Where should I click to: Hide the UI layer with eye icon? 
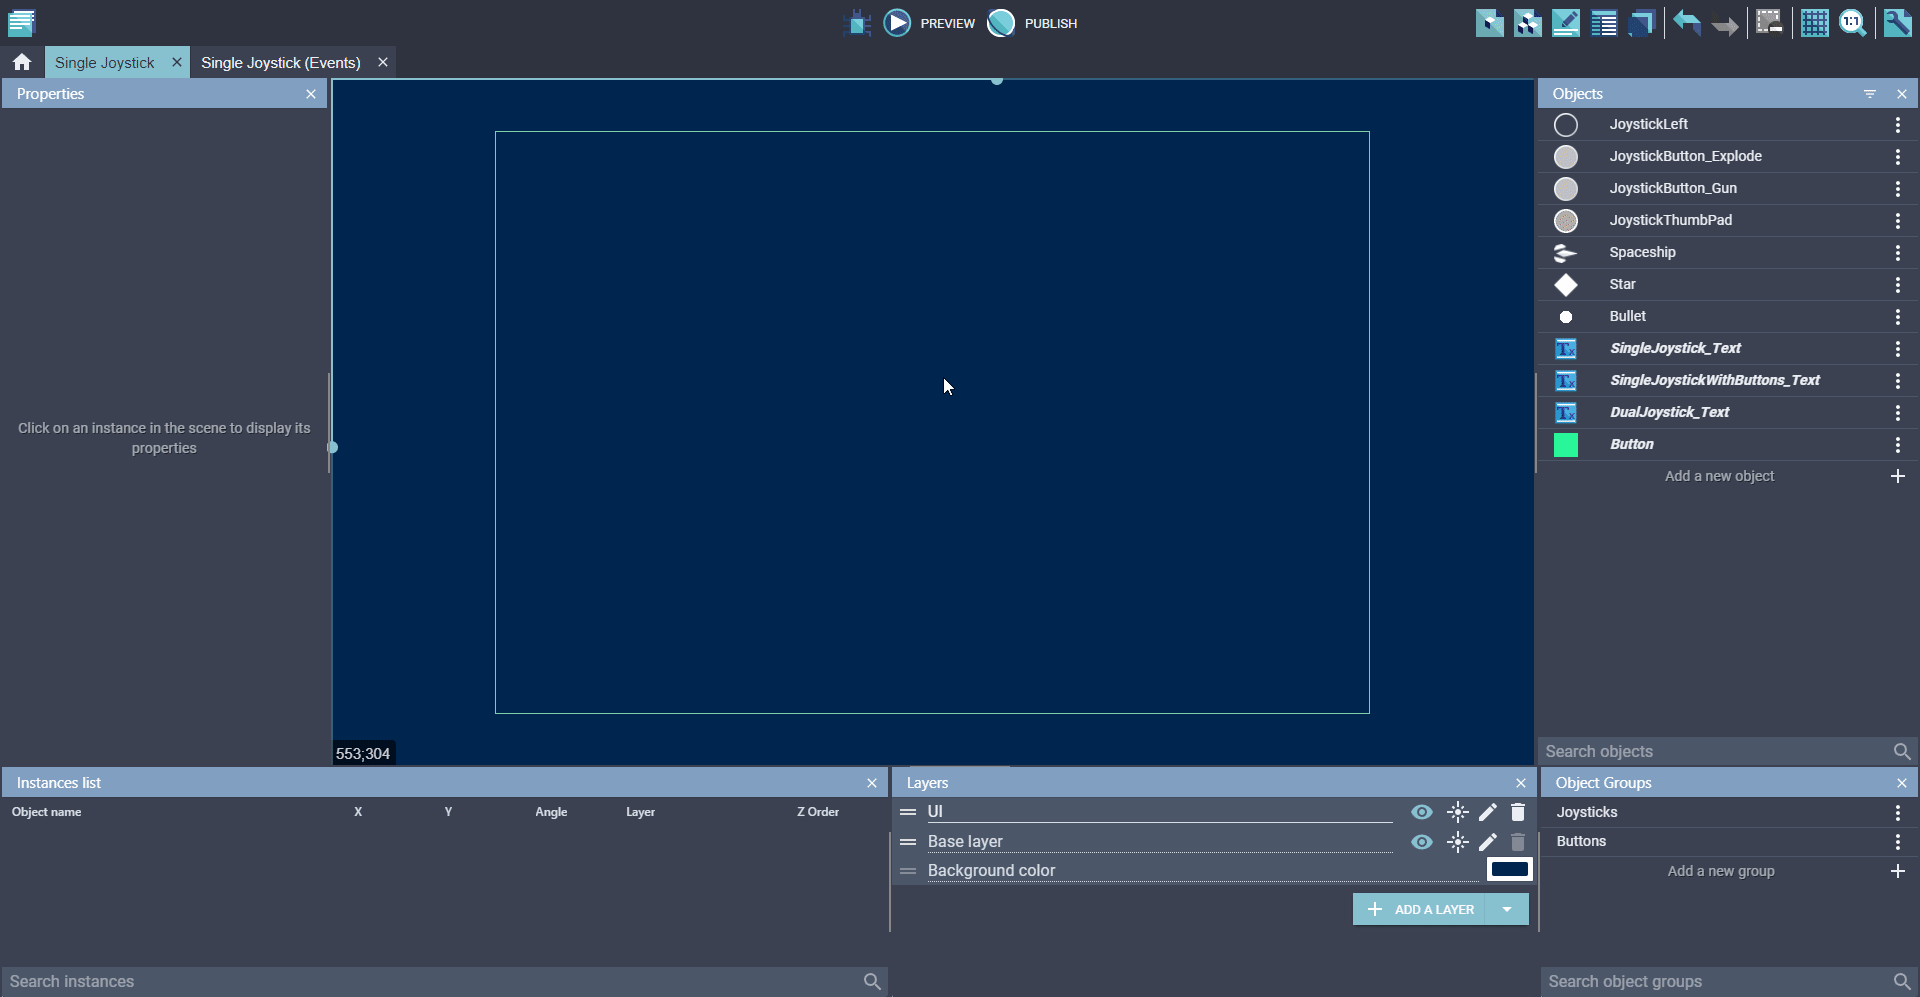click(1421, 812)
